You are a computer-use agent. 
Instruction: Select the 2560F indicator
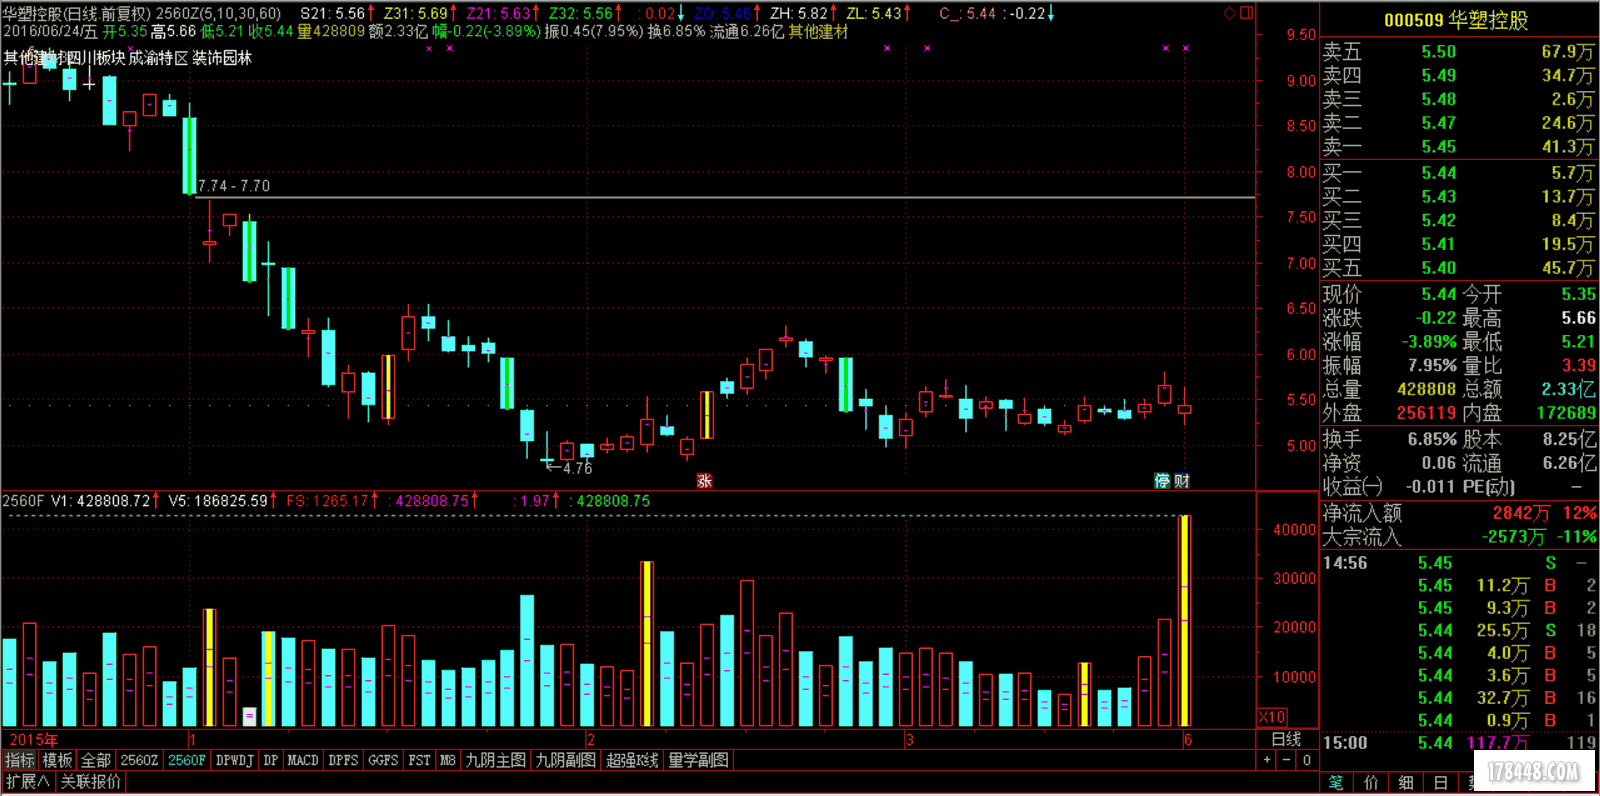click(187, 760)
